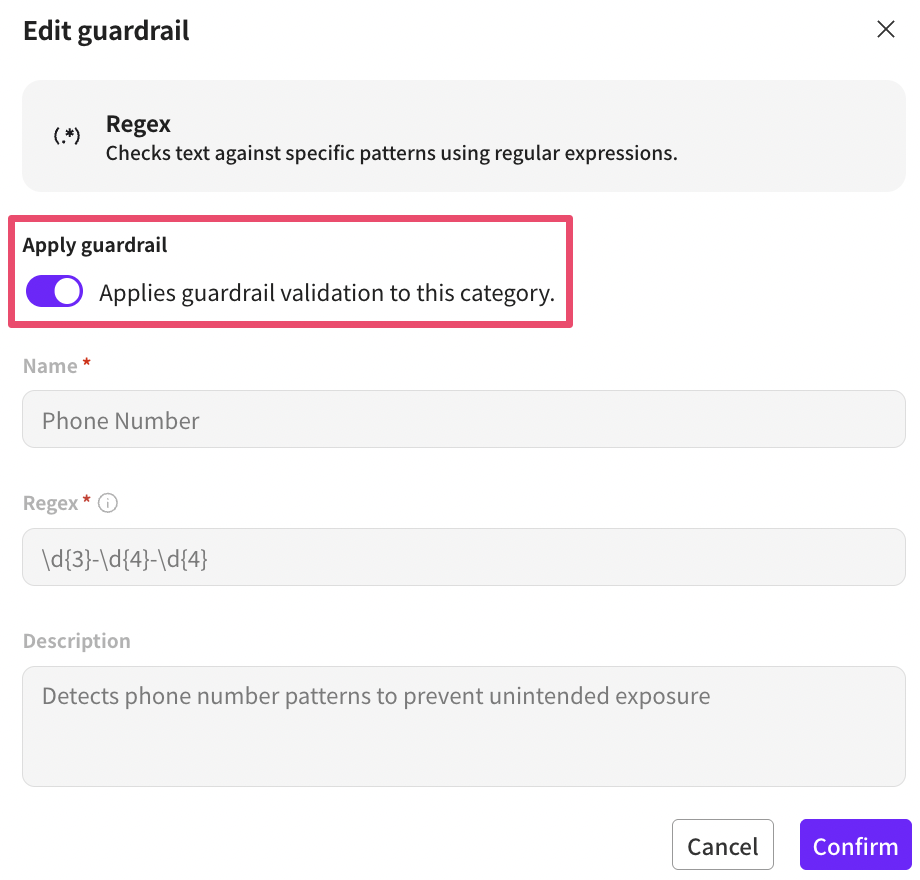Viewport: 920px width, 880px height.
Task: Click the 'Applies guardrail validation' toggle description
Action: pos(326,293)
